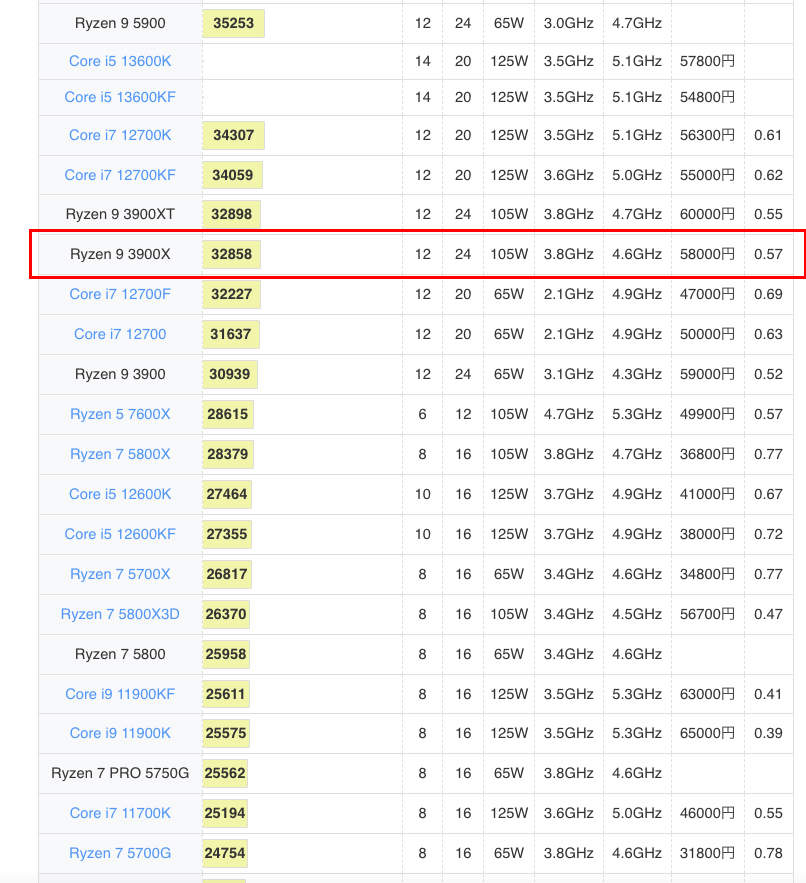Select the 25575 score value
806x883 pixels.
coord(226,733)
